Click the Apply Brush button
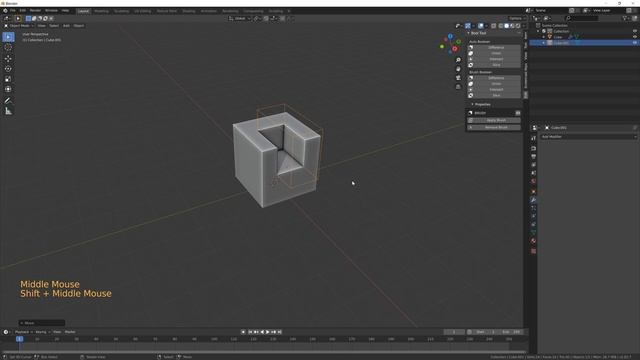Screen dimensions: 640x360 494,120
